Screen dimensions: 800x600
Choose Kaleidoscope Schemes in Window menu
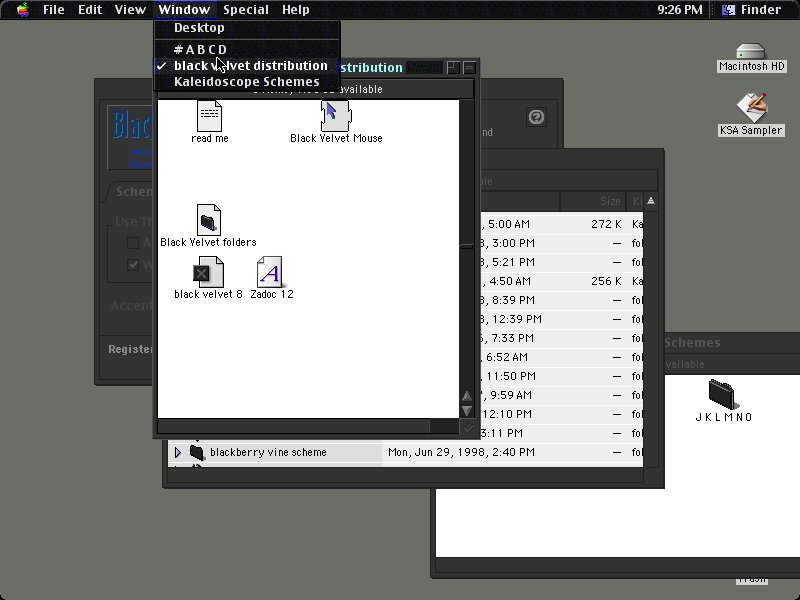click(x=247, y=82)
